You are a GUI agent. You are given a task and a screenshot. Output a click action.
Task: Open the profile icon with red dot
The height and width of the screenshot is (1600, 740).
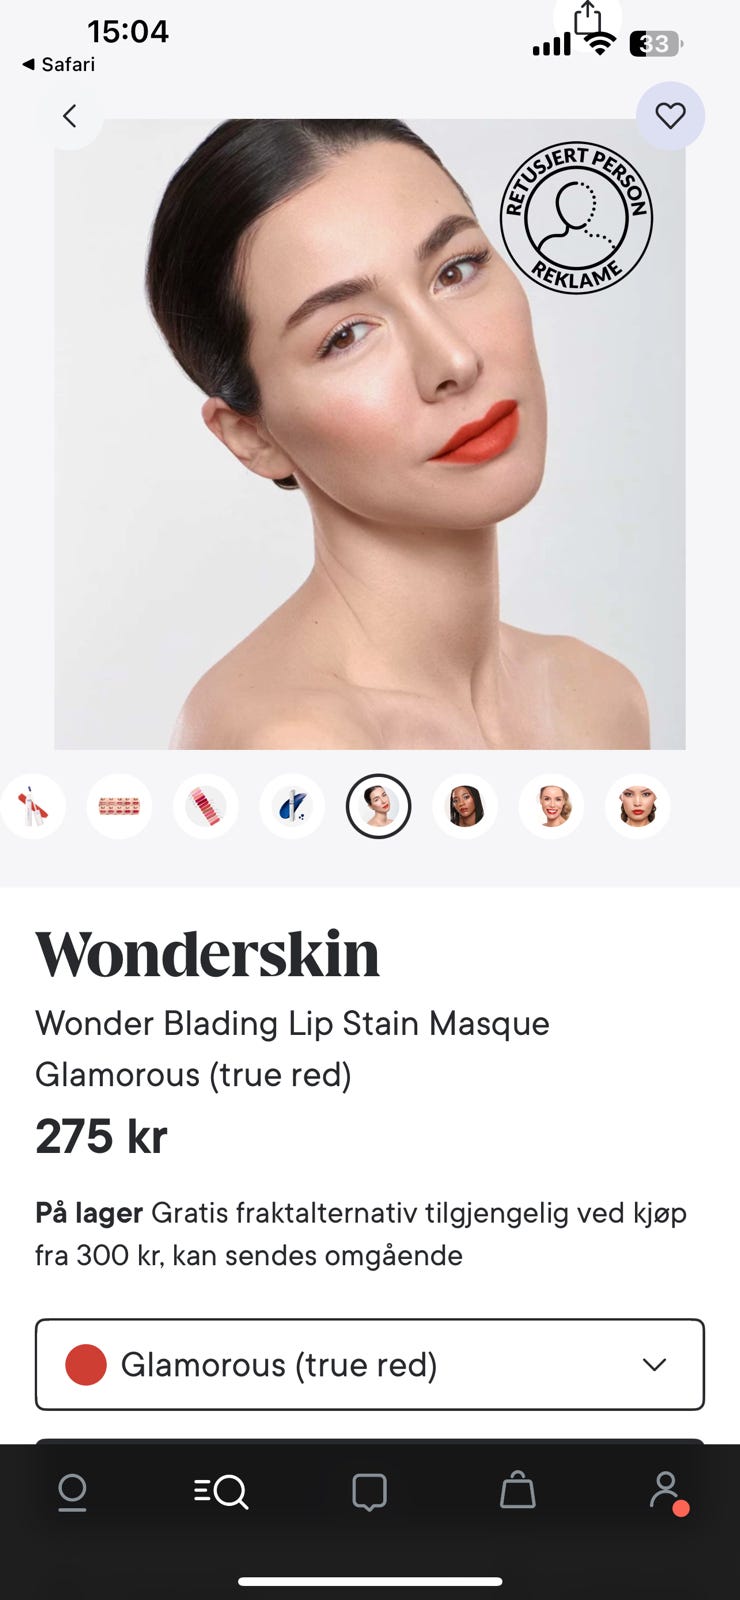coord(666,1491)
